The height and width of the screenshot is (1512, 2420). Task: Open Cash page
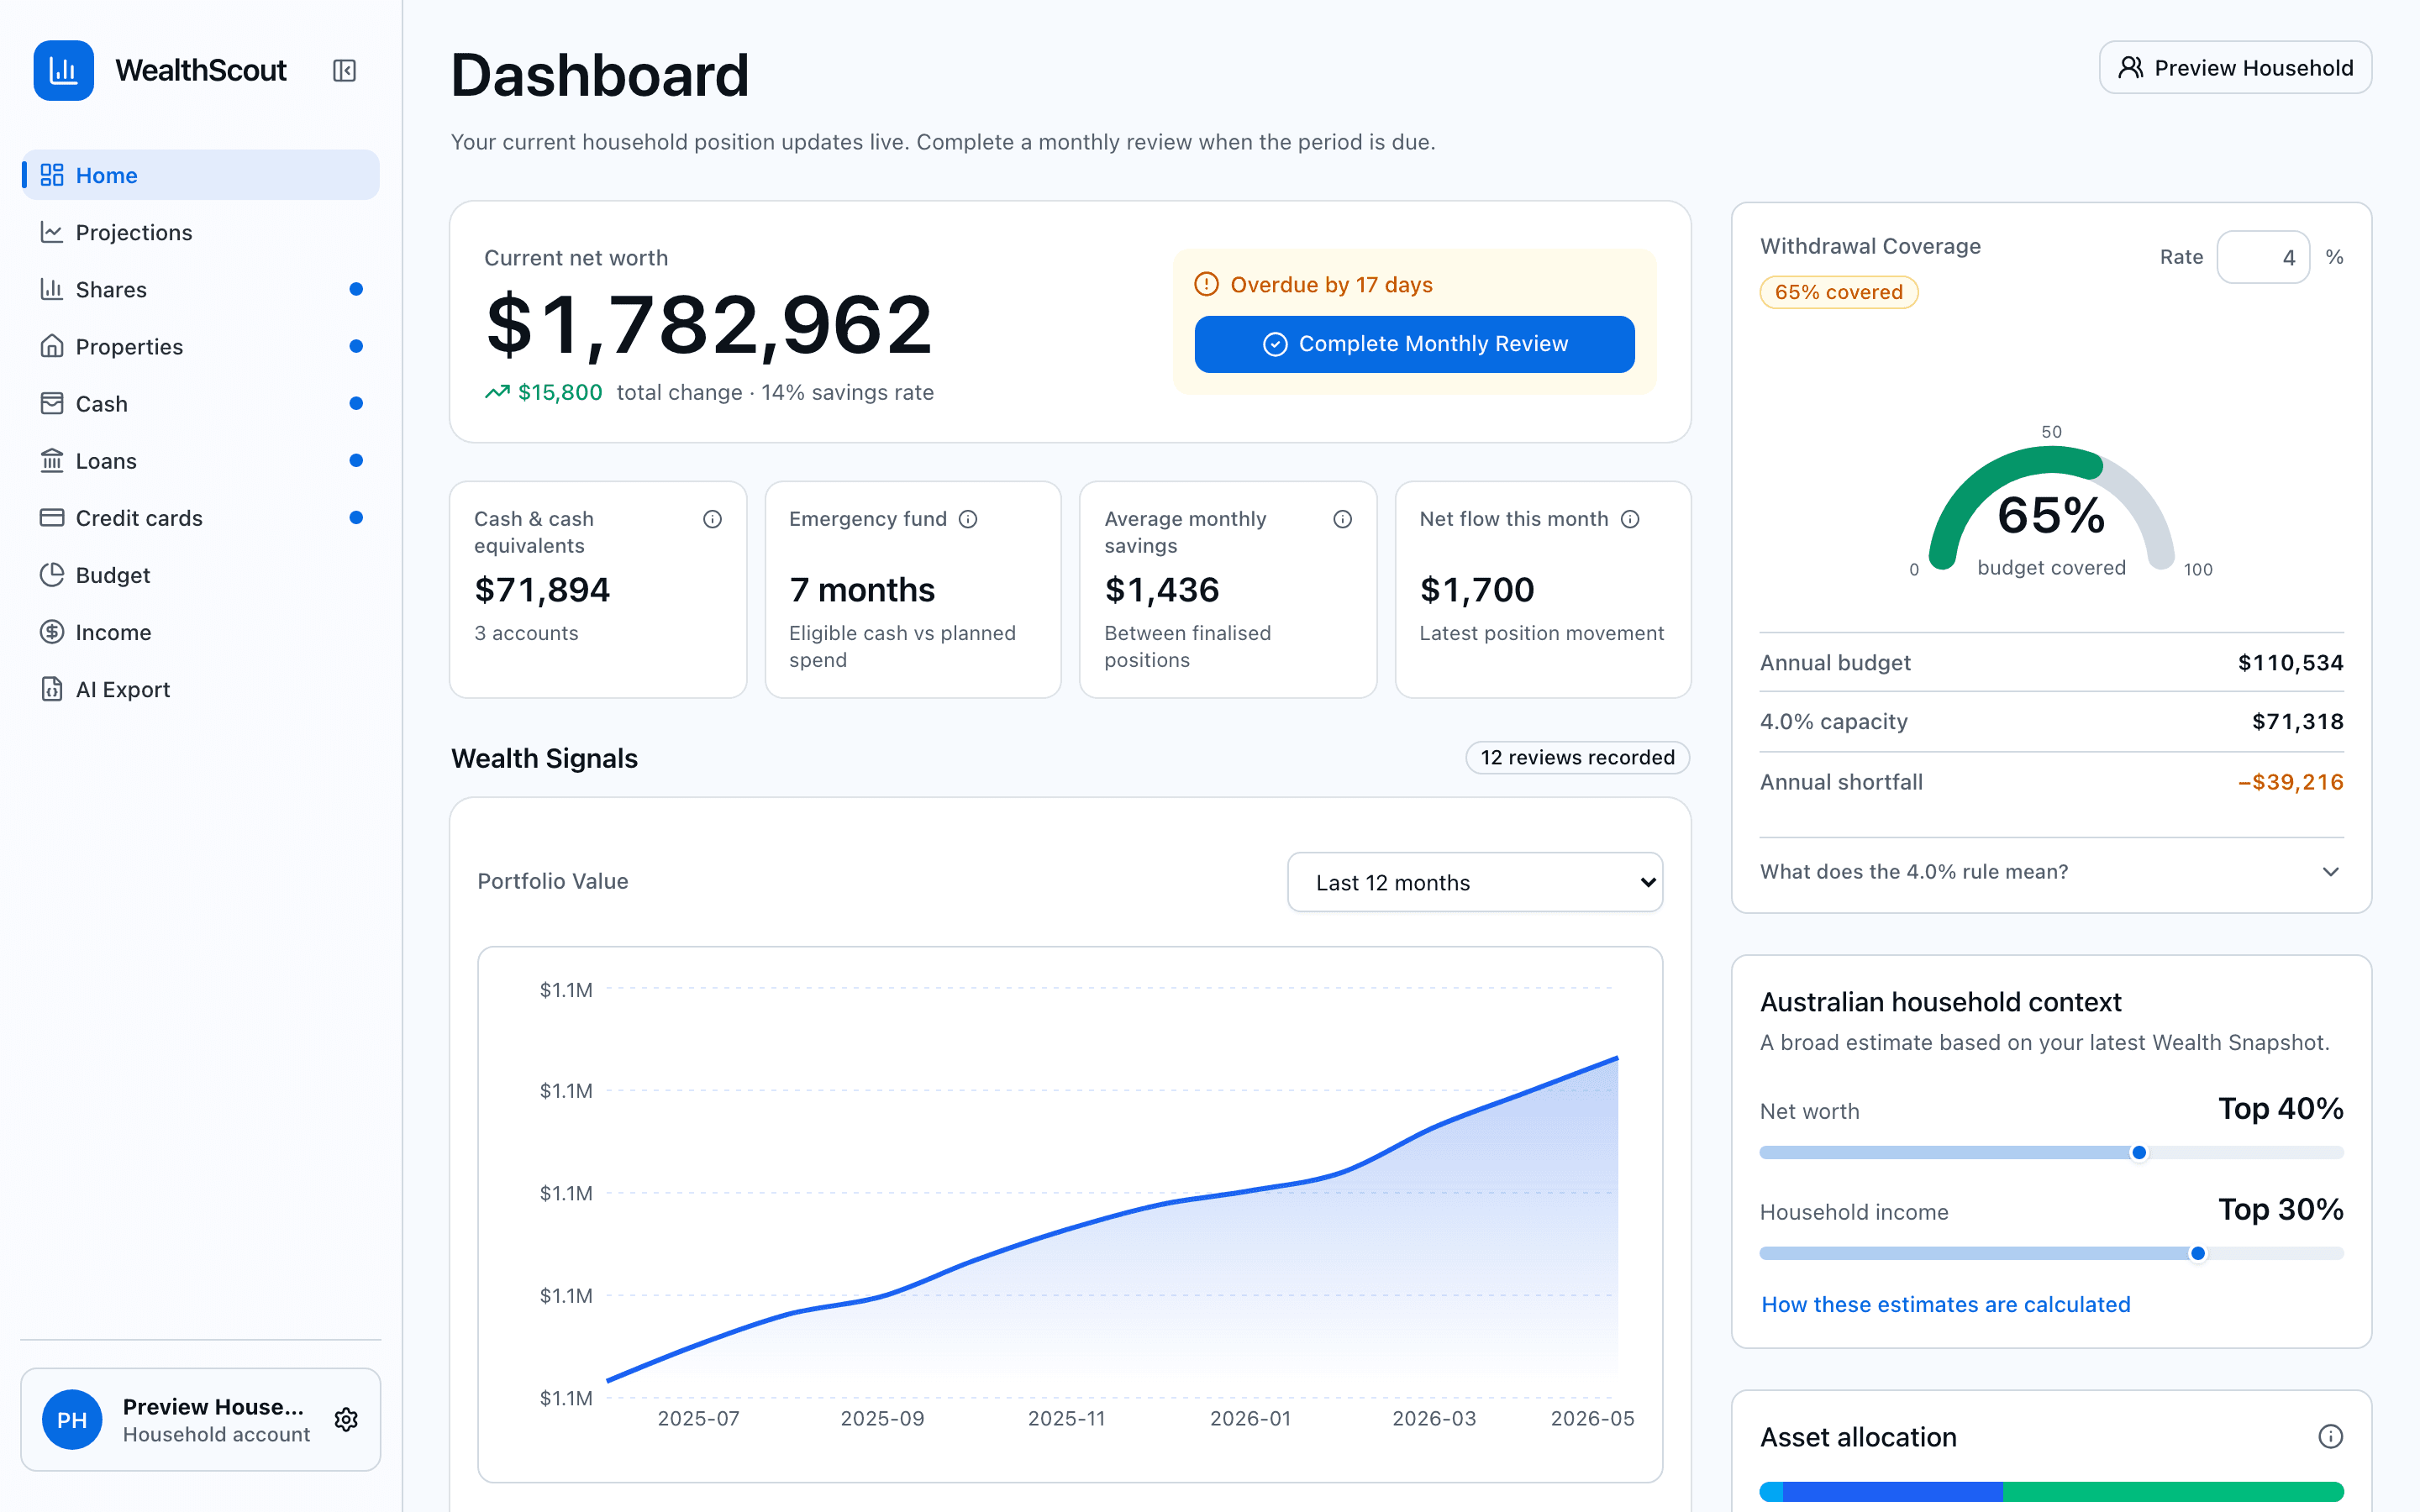click(x=200, y=403)
